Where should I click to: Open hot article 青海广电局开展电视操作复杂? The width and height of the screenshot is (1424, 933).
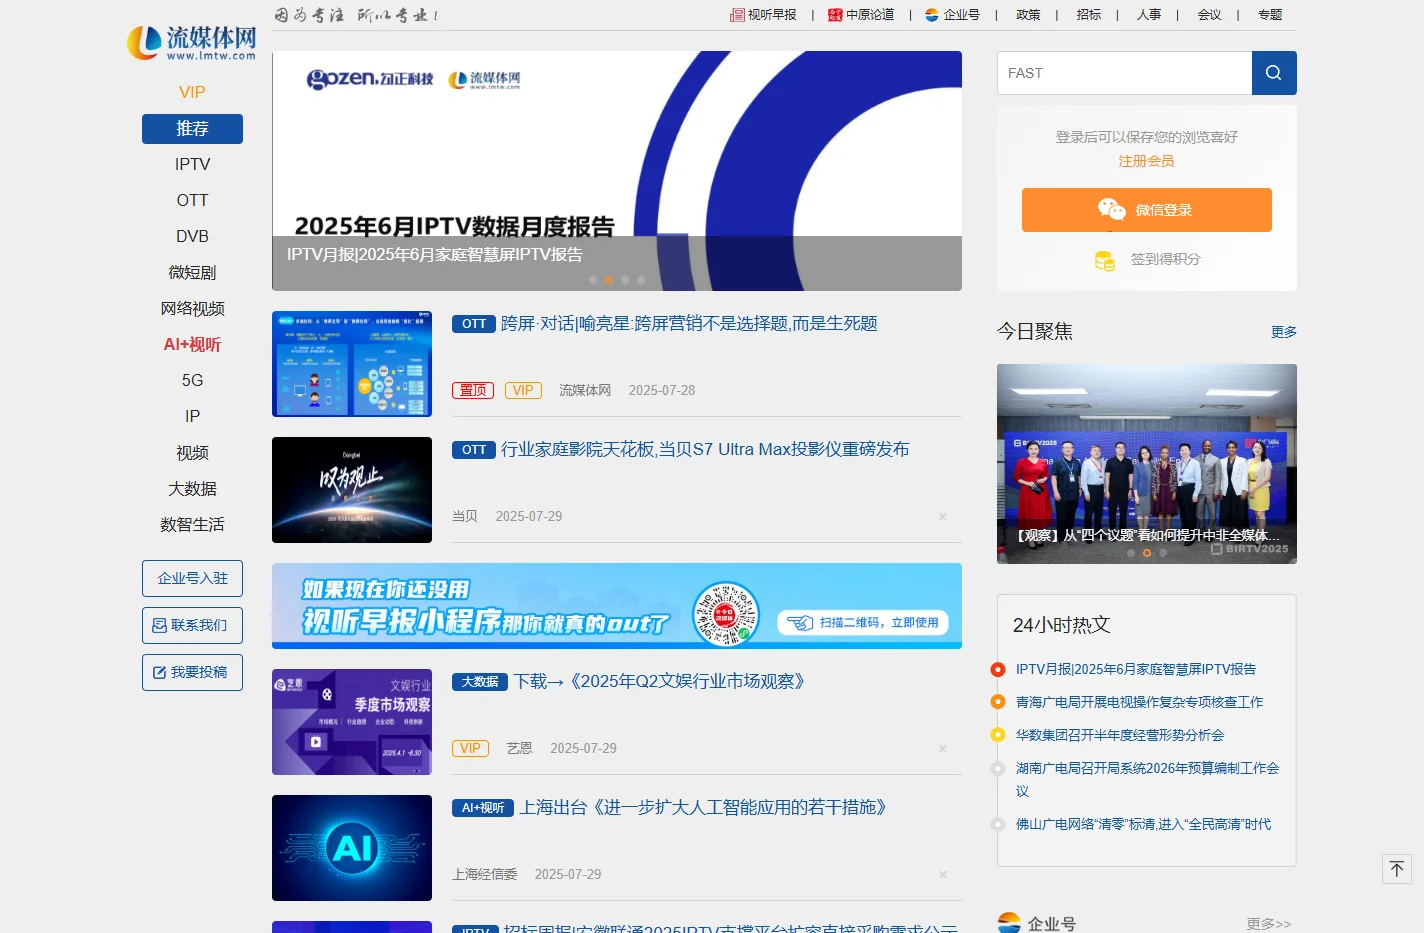tap(1140, 703)
